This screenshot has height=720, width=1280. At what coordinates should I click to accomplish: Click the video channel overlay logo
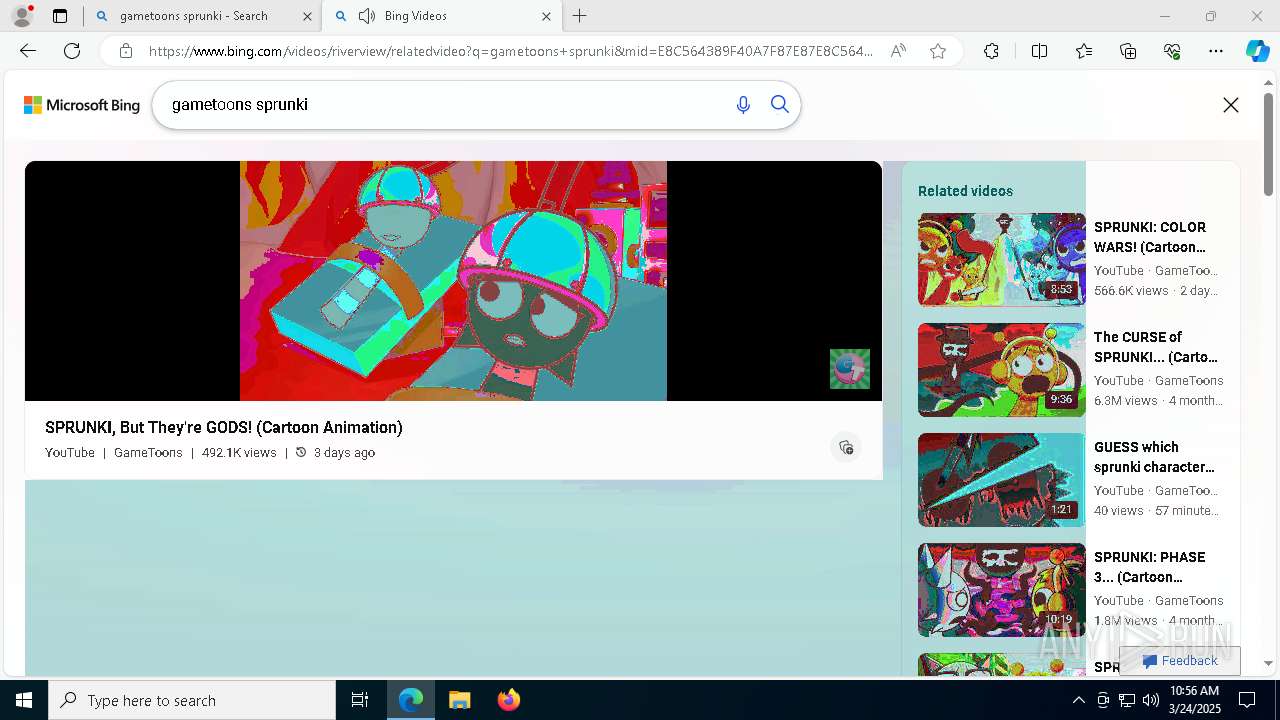point(850,369)
